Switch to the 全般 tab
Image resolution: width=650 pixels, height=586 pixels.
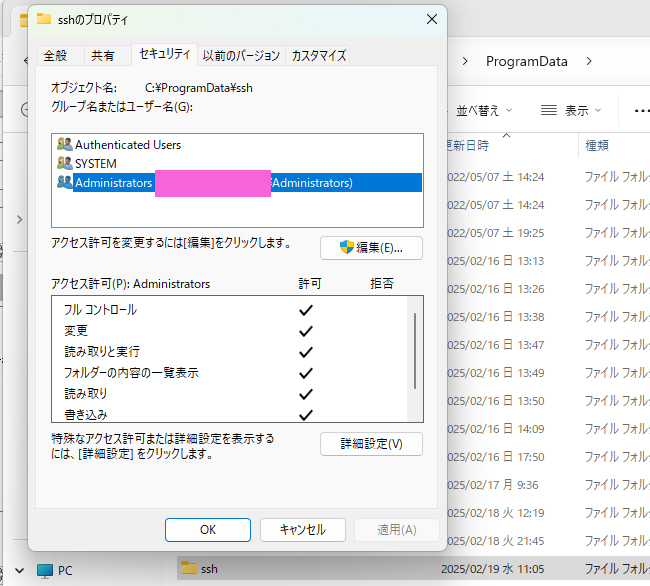[56, 56]
